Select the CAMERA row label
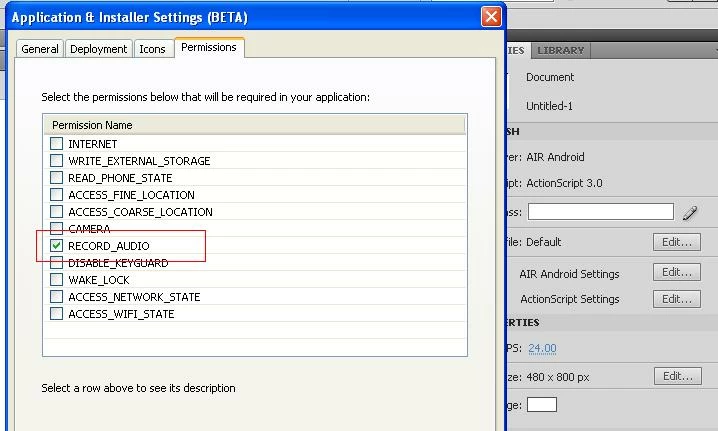 click(89, 229)
